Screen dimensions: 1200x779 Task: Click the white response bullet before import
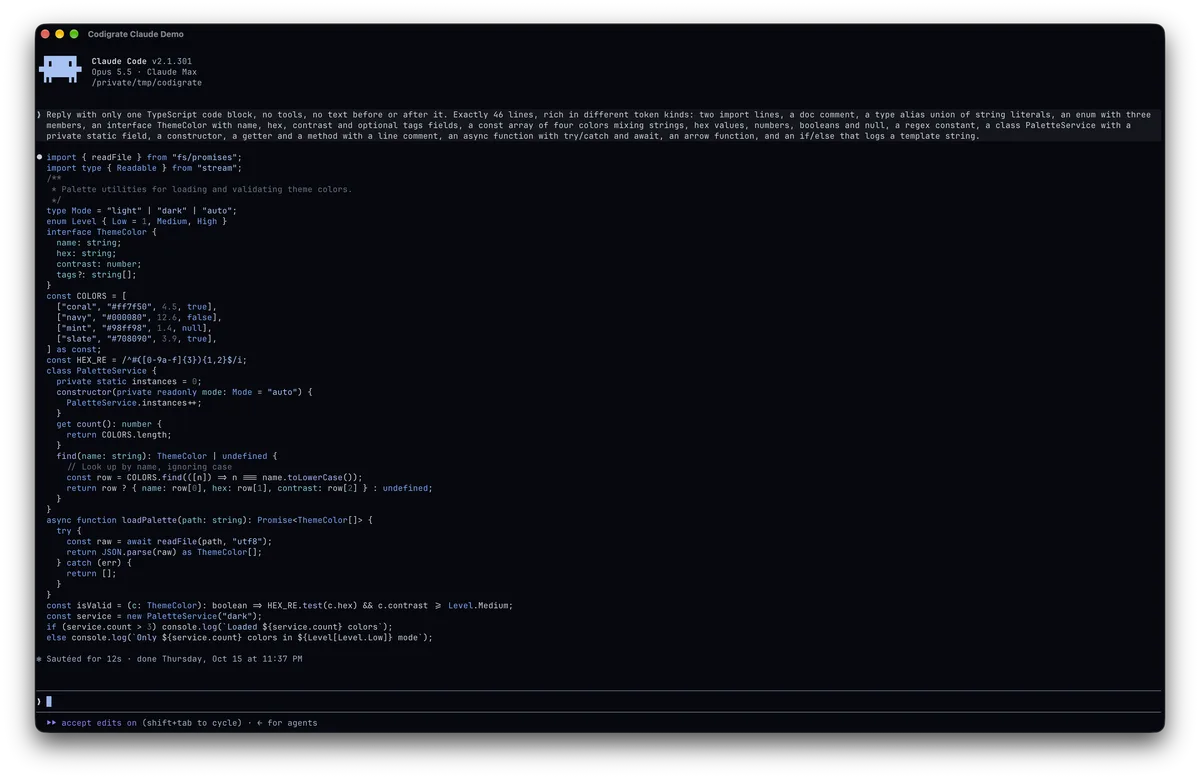pos(40,157)
